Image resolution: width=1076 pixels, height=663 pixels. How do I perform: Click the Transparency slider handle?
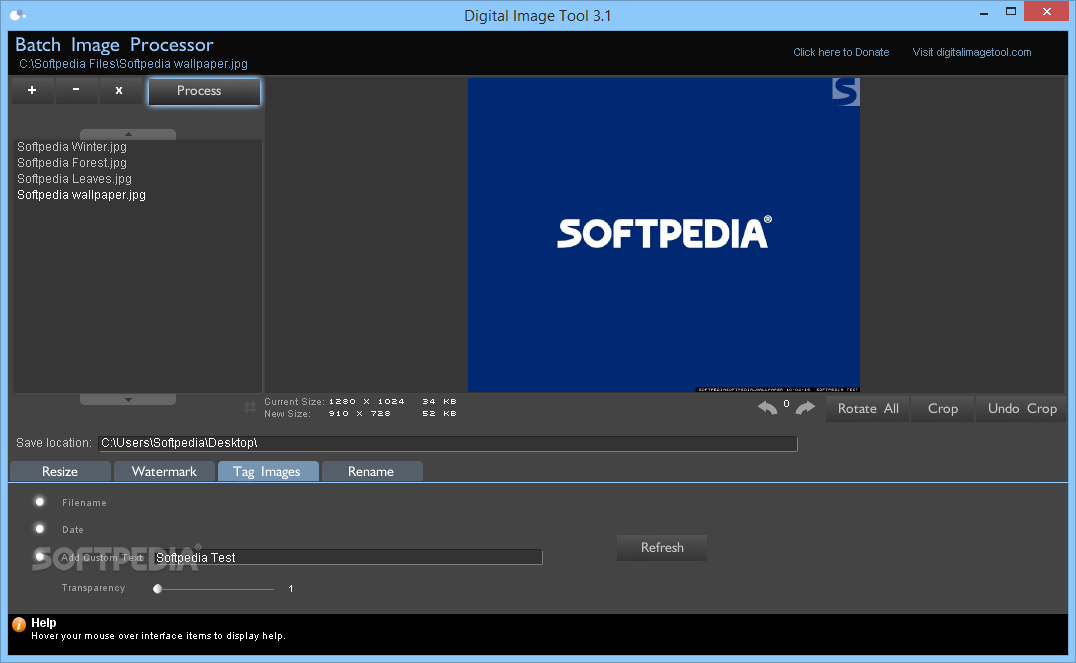[157, 589]
